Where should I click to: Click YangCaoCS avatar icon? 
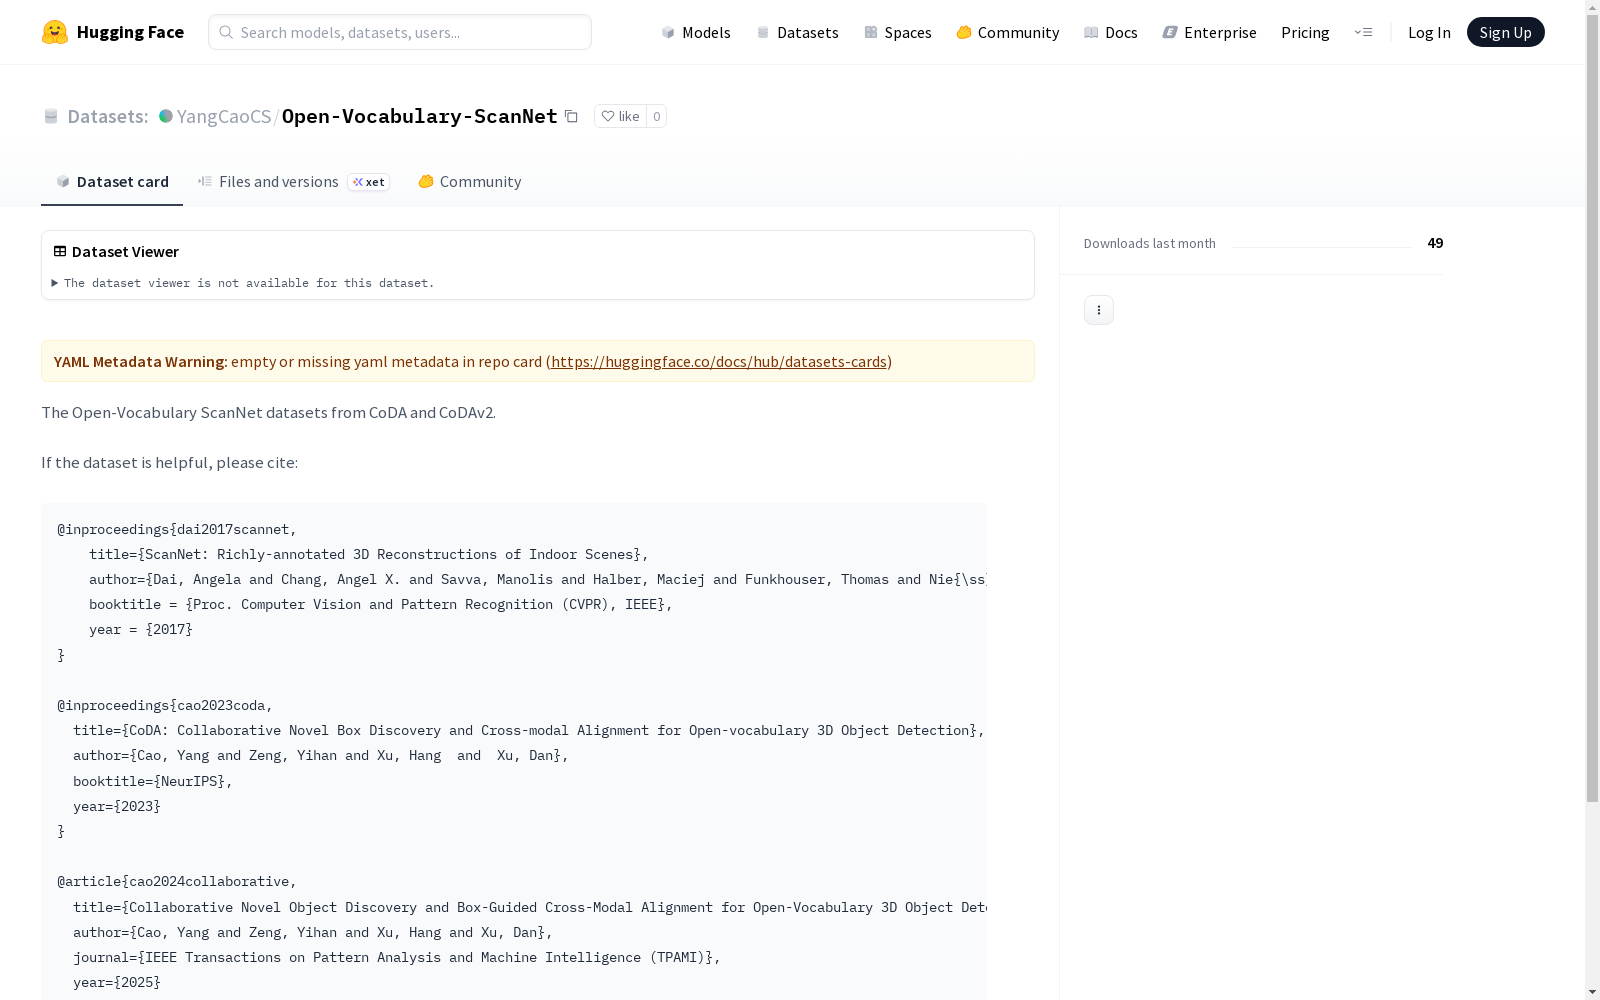click(166, 116)
